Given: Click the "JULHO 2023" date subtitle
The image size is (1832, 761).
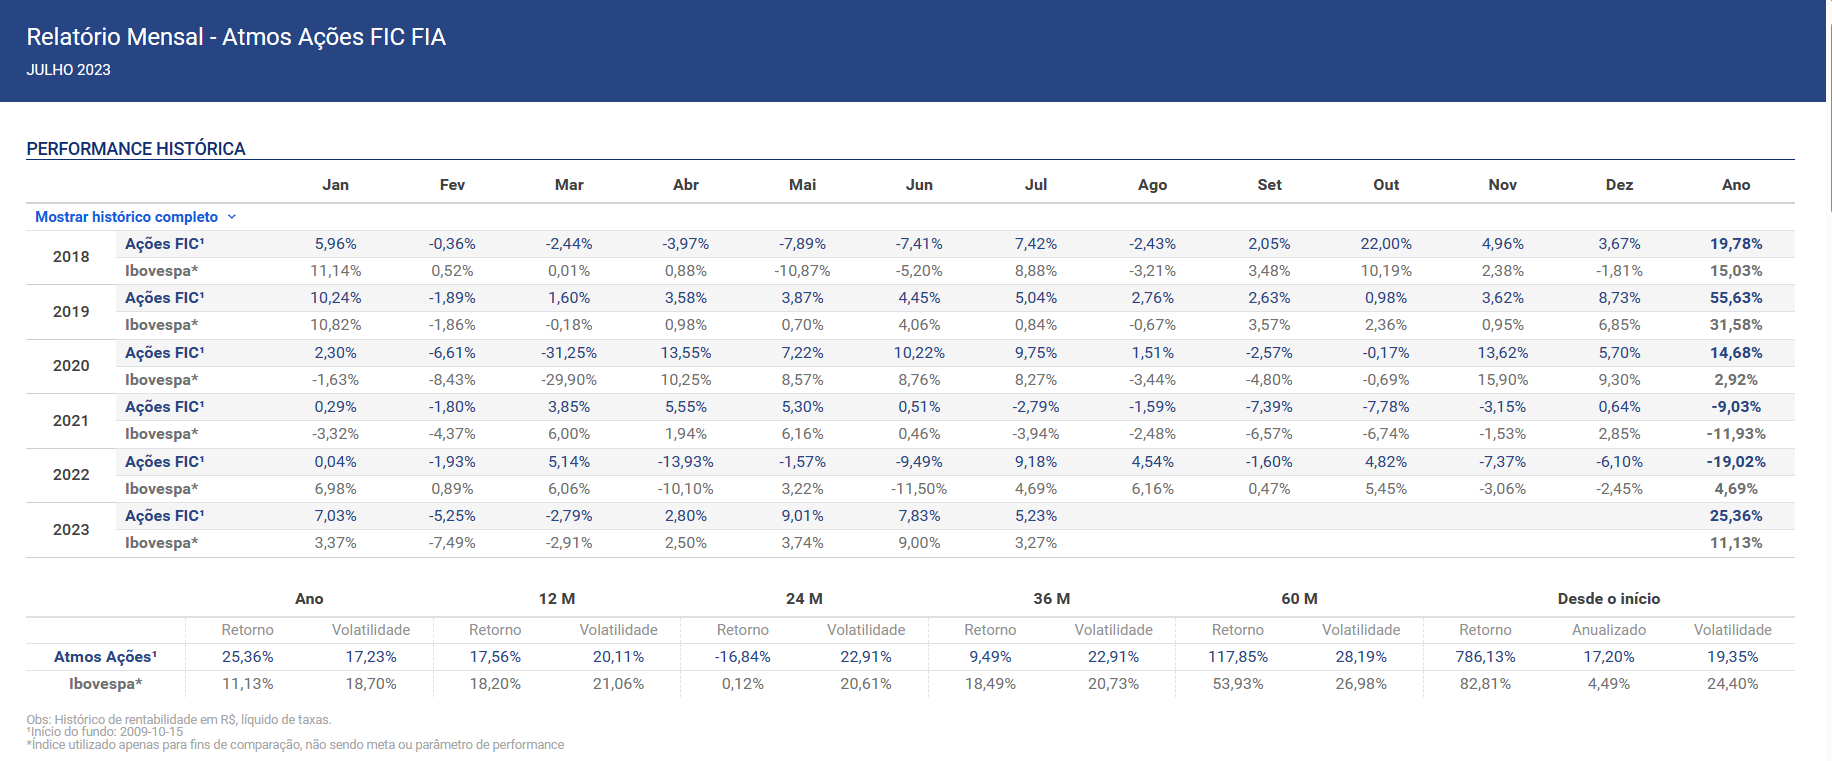Looking at the screenshot, I should click(68, 70).
